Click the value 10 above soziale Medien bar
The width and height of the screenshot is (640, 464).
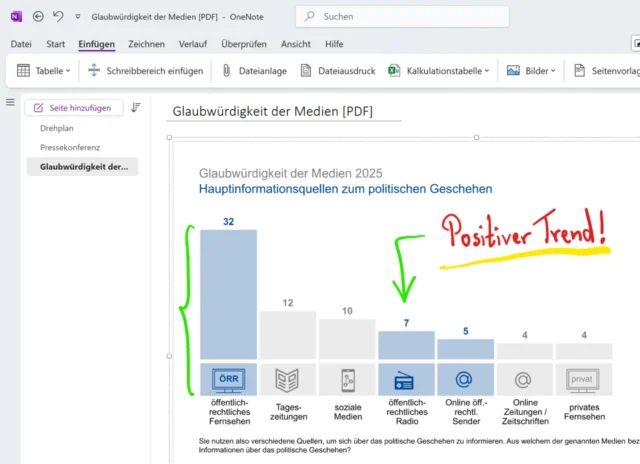tap(347, 311)
